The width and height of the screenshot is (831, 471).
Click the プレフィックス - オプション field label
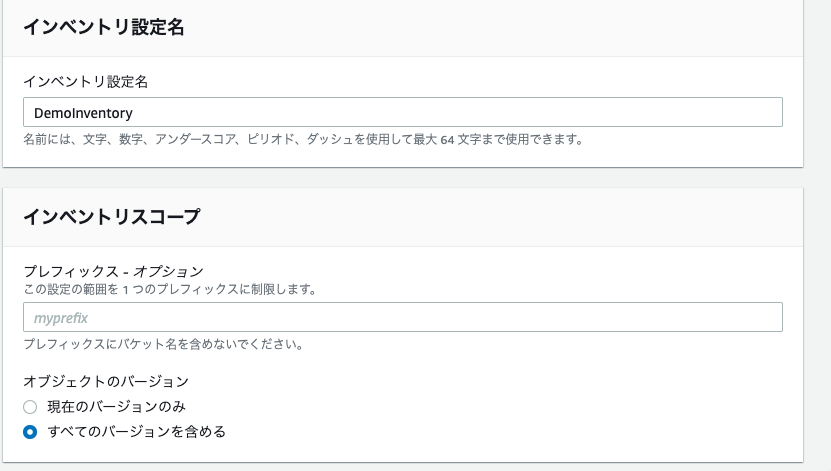[113, 271]
